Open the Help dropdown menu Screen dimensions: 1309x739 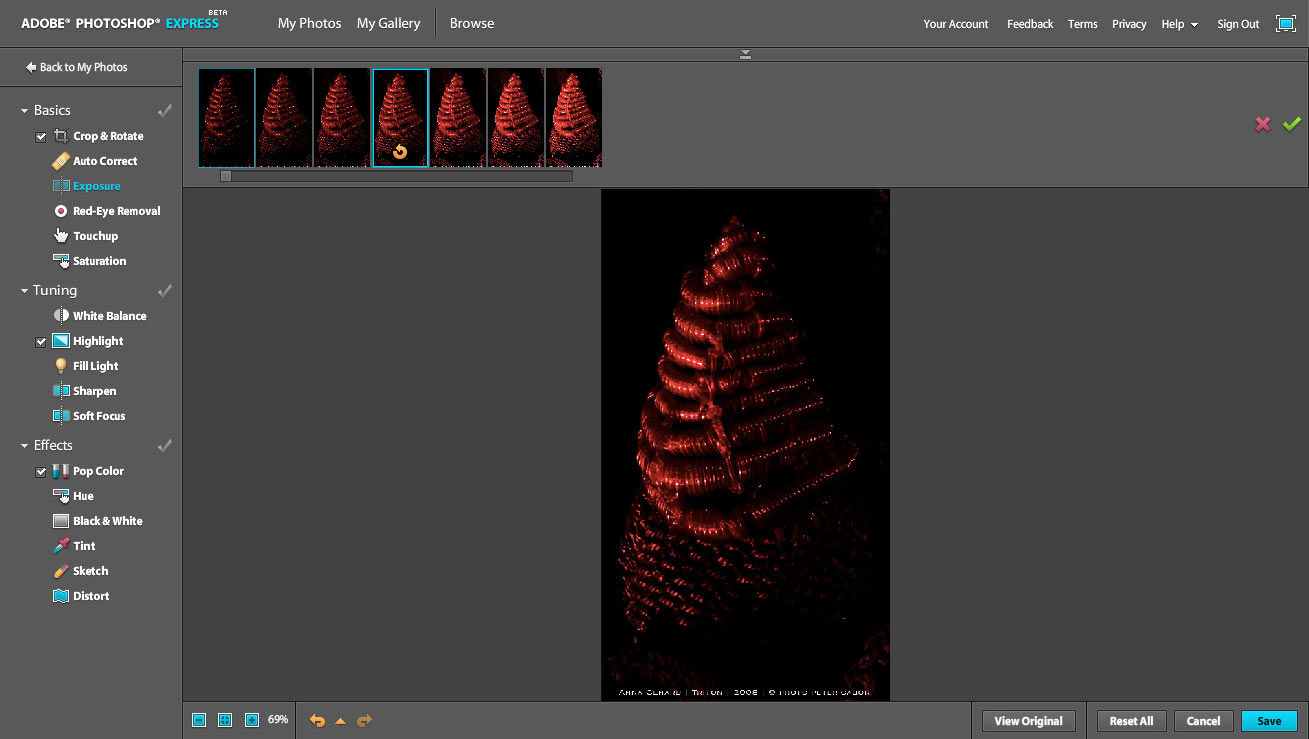1179,24
